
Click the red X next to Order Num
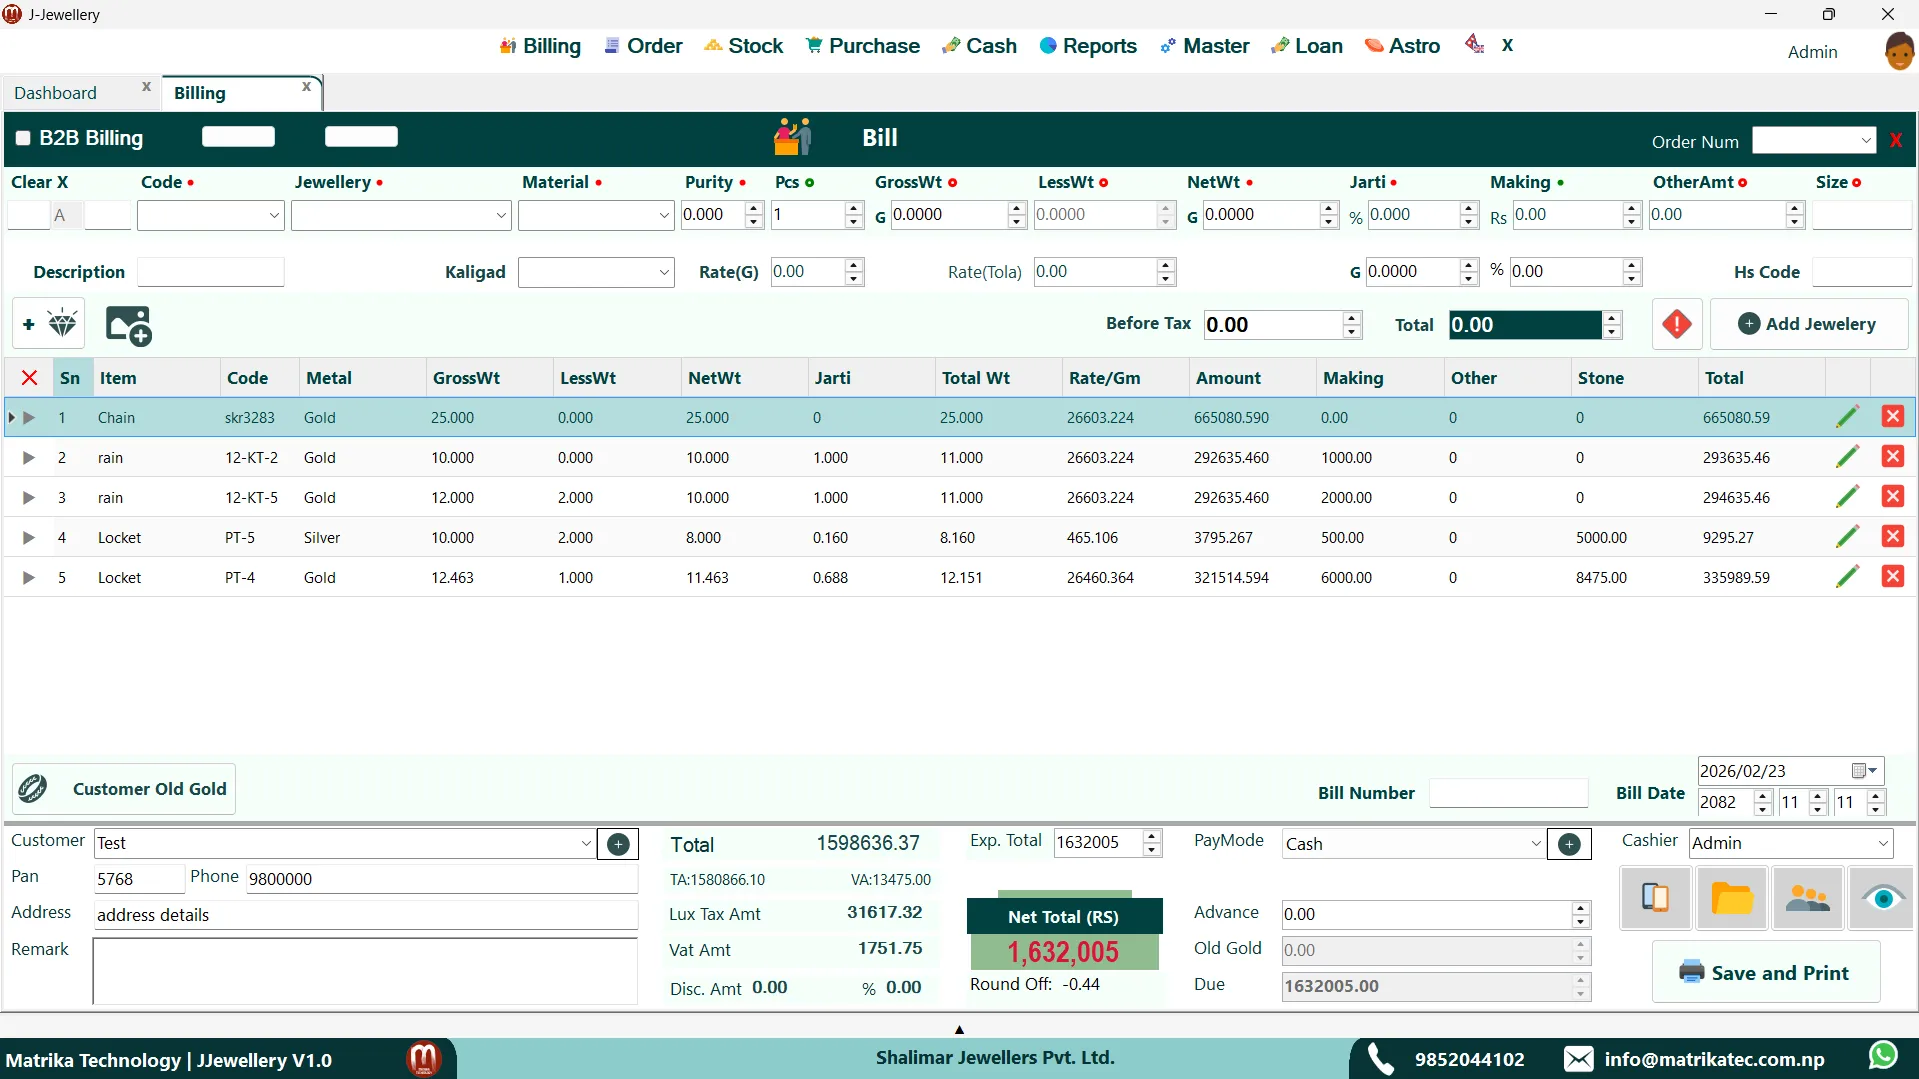click(x=1895, y=141)
